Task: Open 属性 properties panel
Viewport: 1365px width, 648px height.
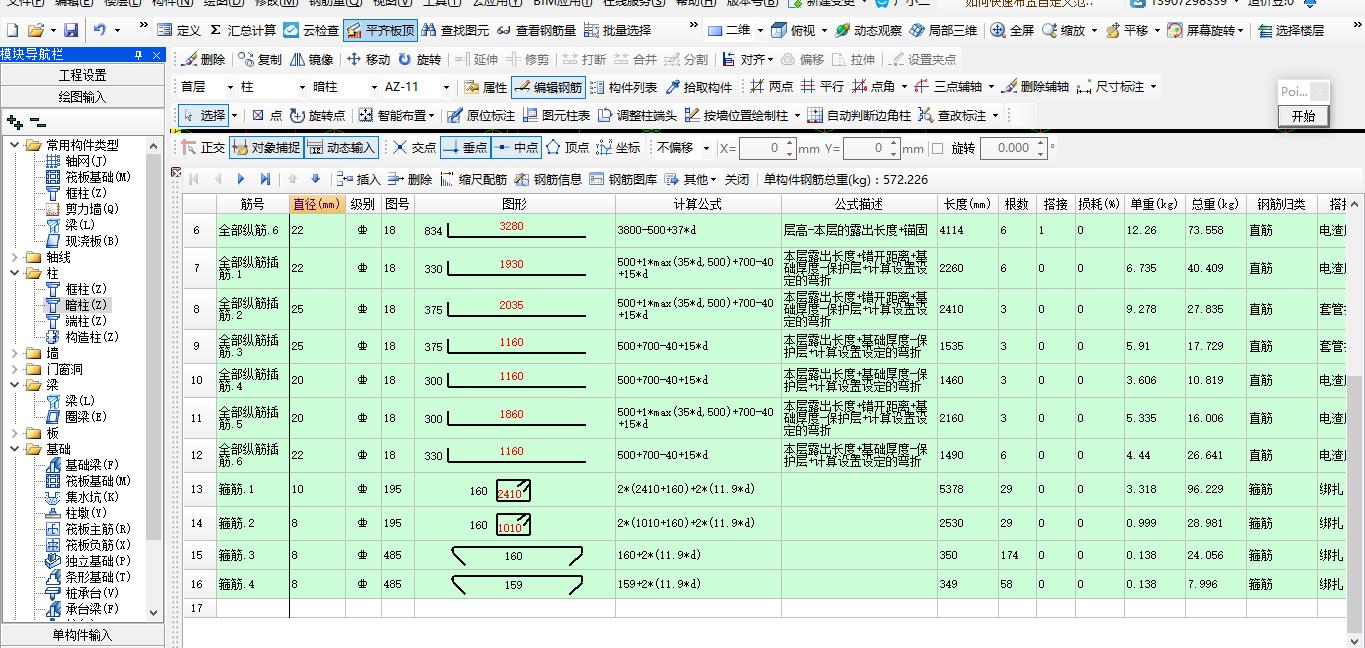Action: pyautogui.click(x=485, y=88)
